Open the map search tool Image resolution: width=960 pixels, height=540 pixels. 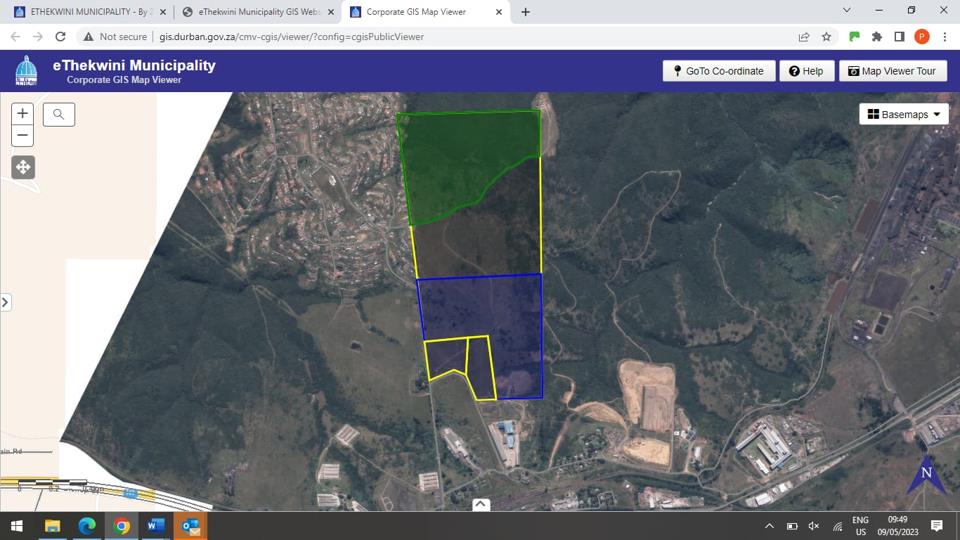pyautogui.click(x=59, y=114)
